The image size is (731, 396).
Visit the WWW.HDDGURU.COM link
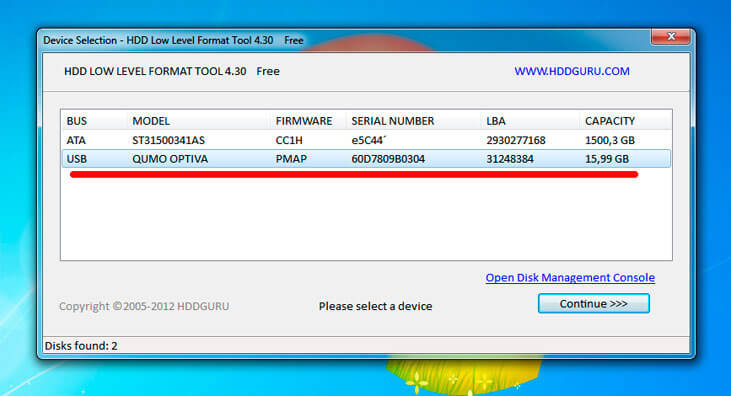coord(572,71)
